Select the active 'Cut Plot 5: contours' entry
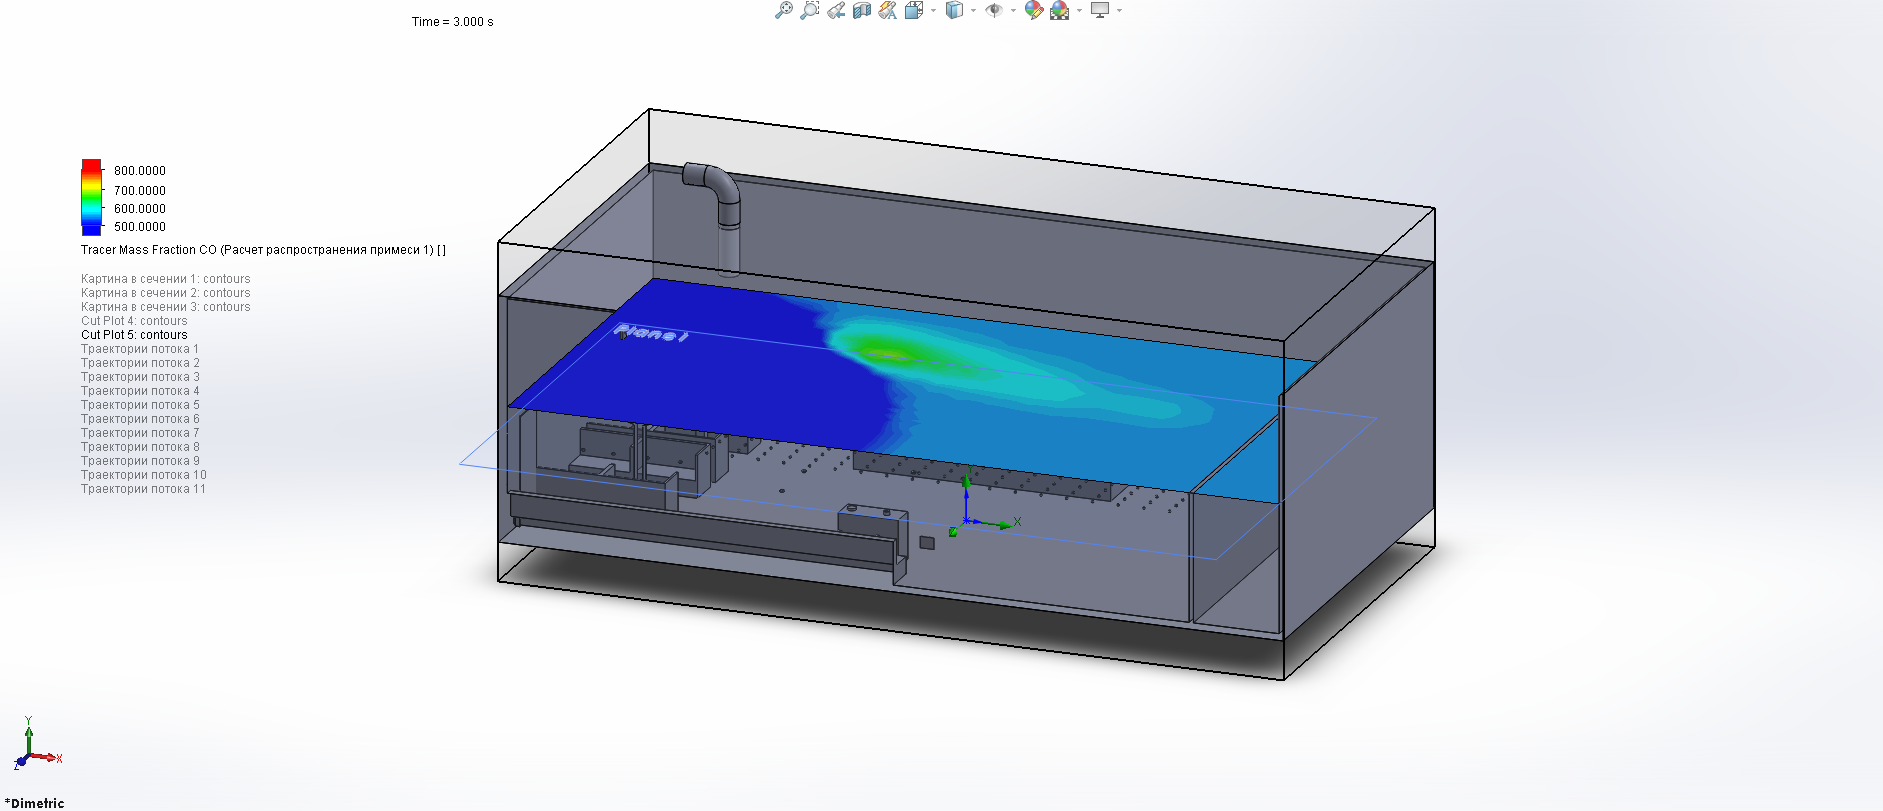Screen dimensions: 1883x811 pos(134,335)
